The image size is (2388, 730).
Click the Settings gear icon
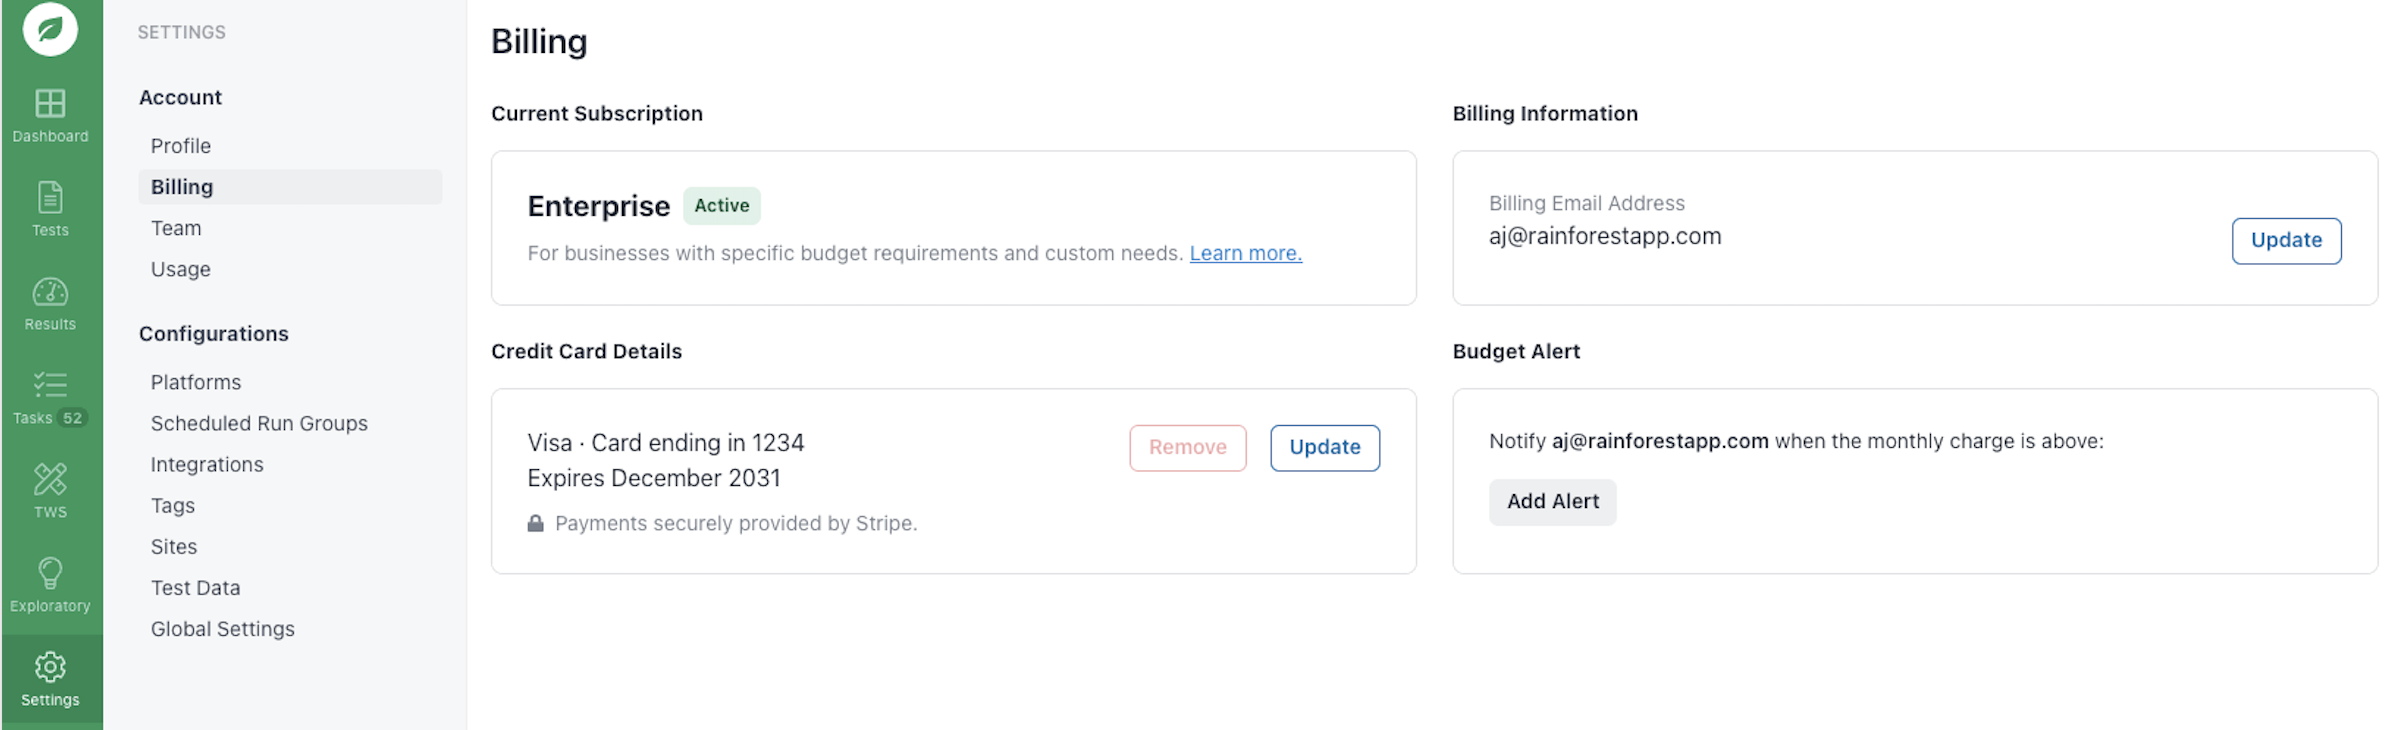(50, 667)
